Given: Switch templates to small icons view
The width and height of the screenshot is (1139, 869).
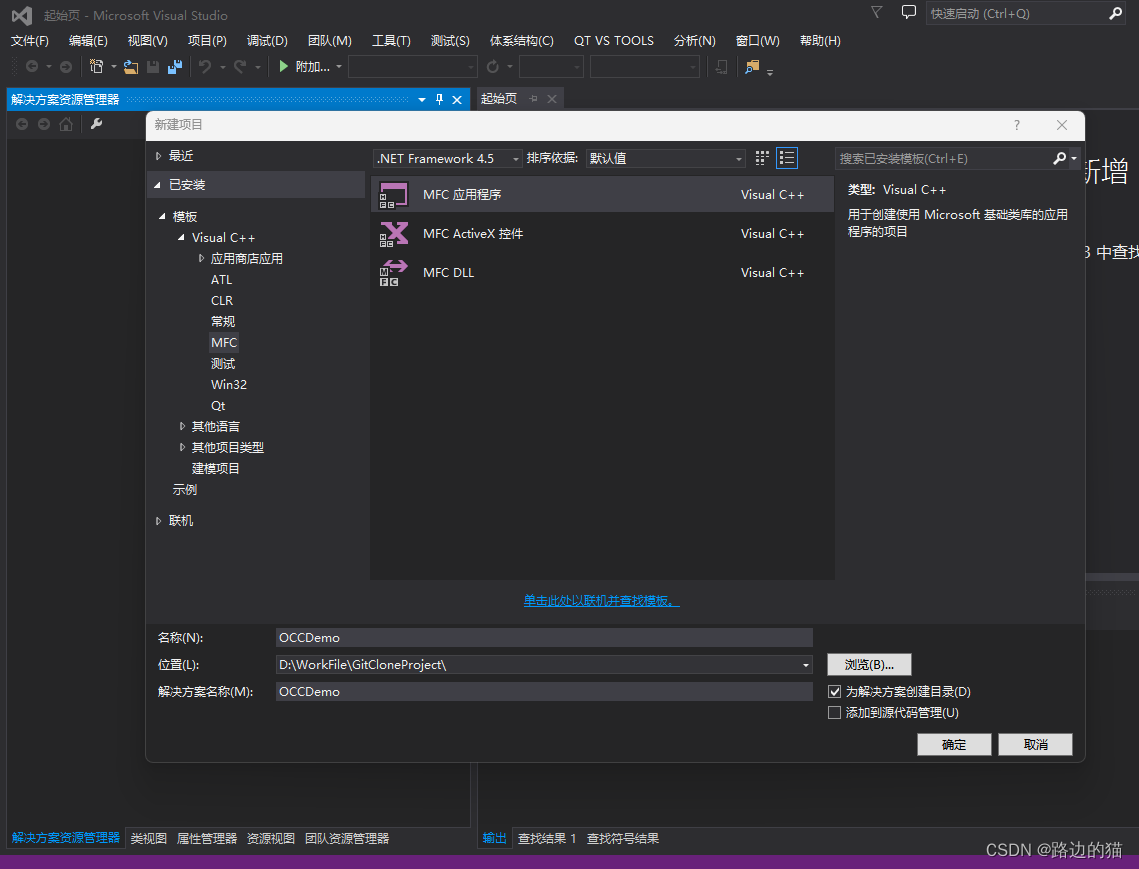Looking at the screenshot, I should click(x=761, y=158).
